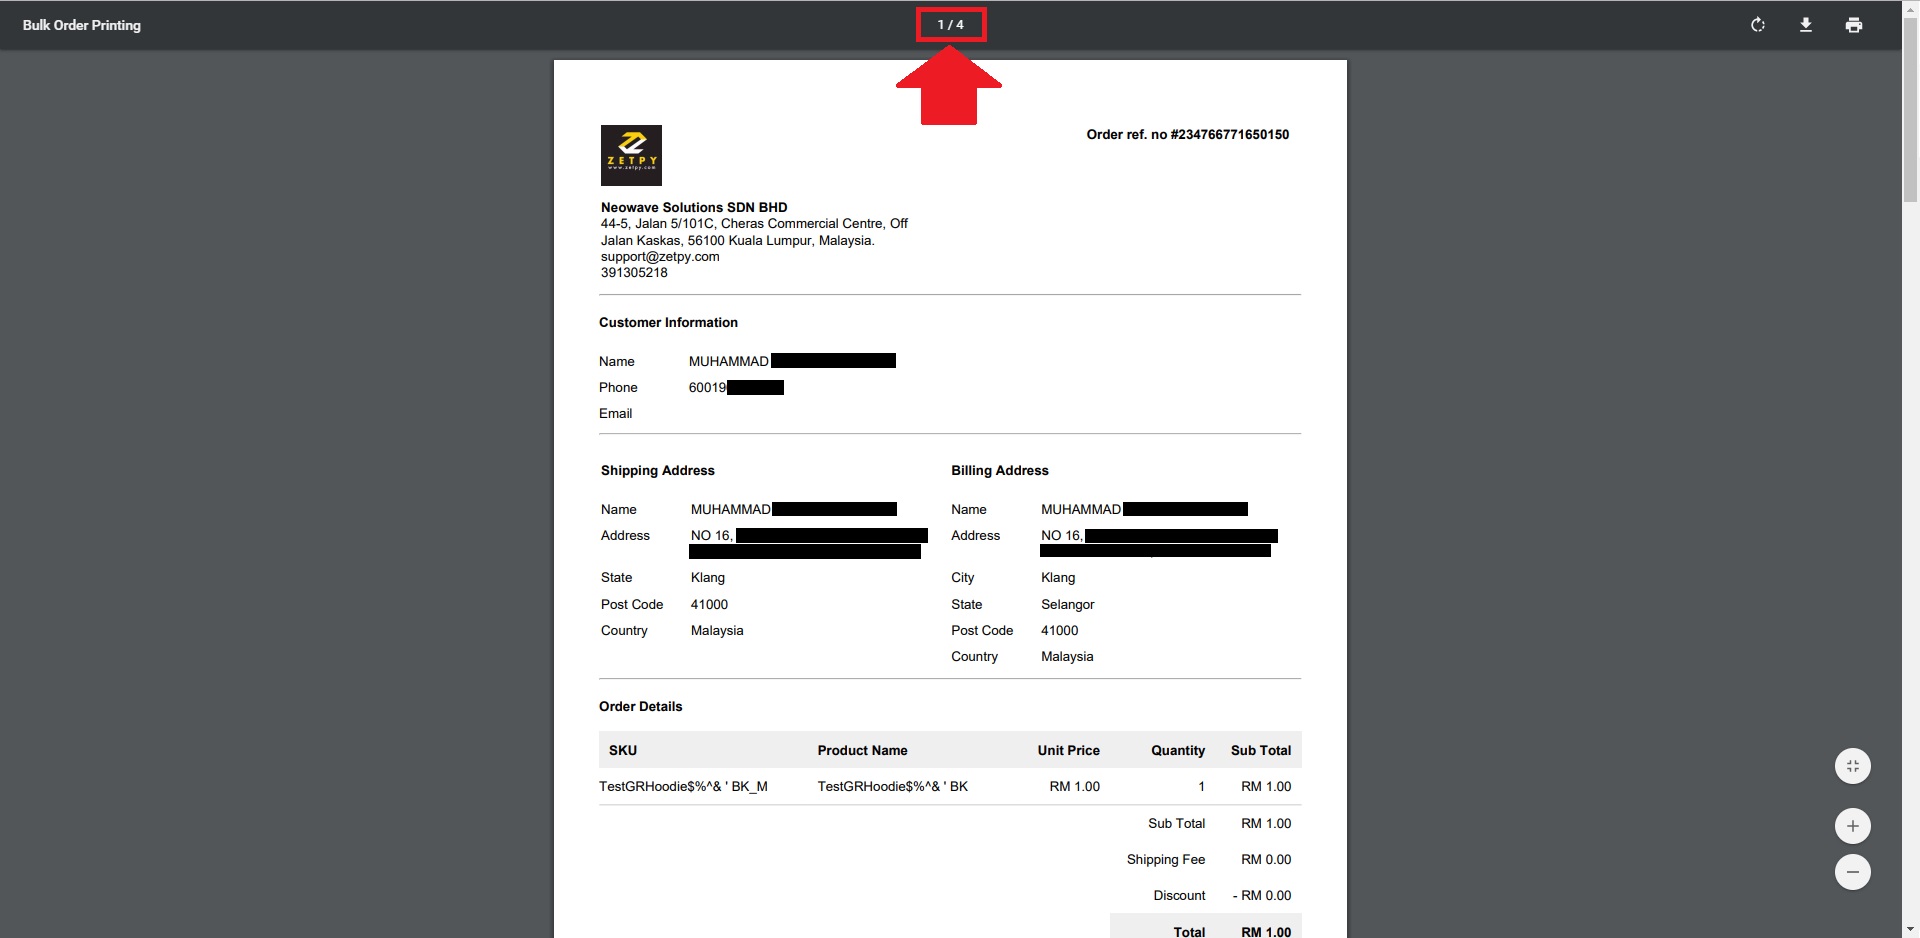Click the Neowave Solutions SDN BHD company name

click(694, 207)
